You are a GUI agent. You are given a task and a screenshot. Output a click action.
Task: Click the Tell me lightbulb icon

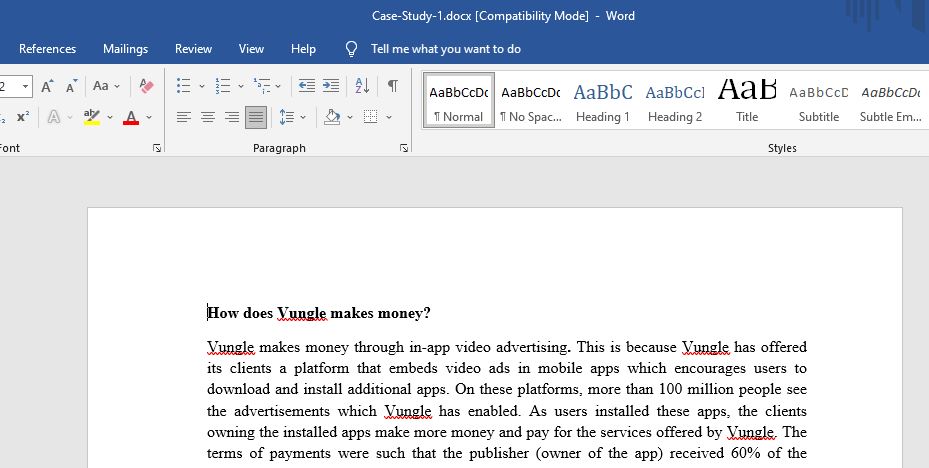[351, 49]
